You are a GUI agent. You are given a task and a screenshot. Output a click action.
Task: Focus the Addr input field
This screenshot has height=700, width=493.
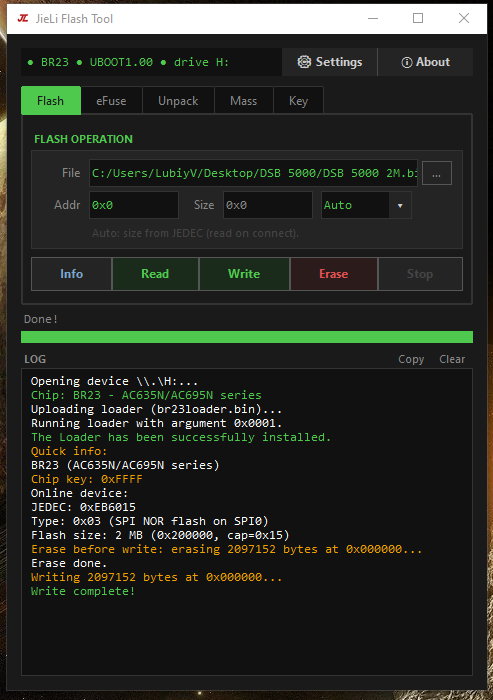[x=134, y=205]
